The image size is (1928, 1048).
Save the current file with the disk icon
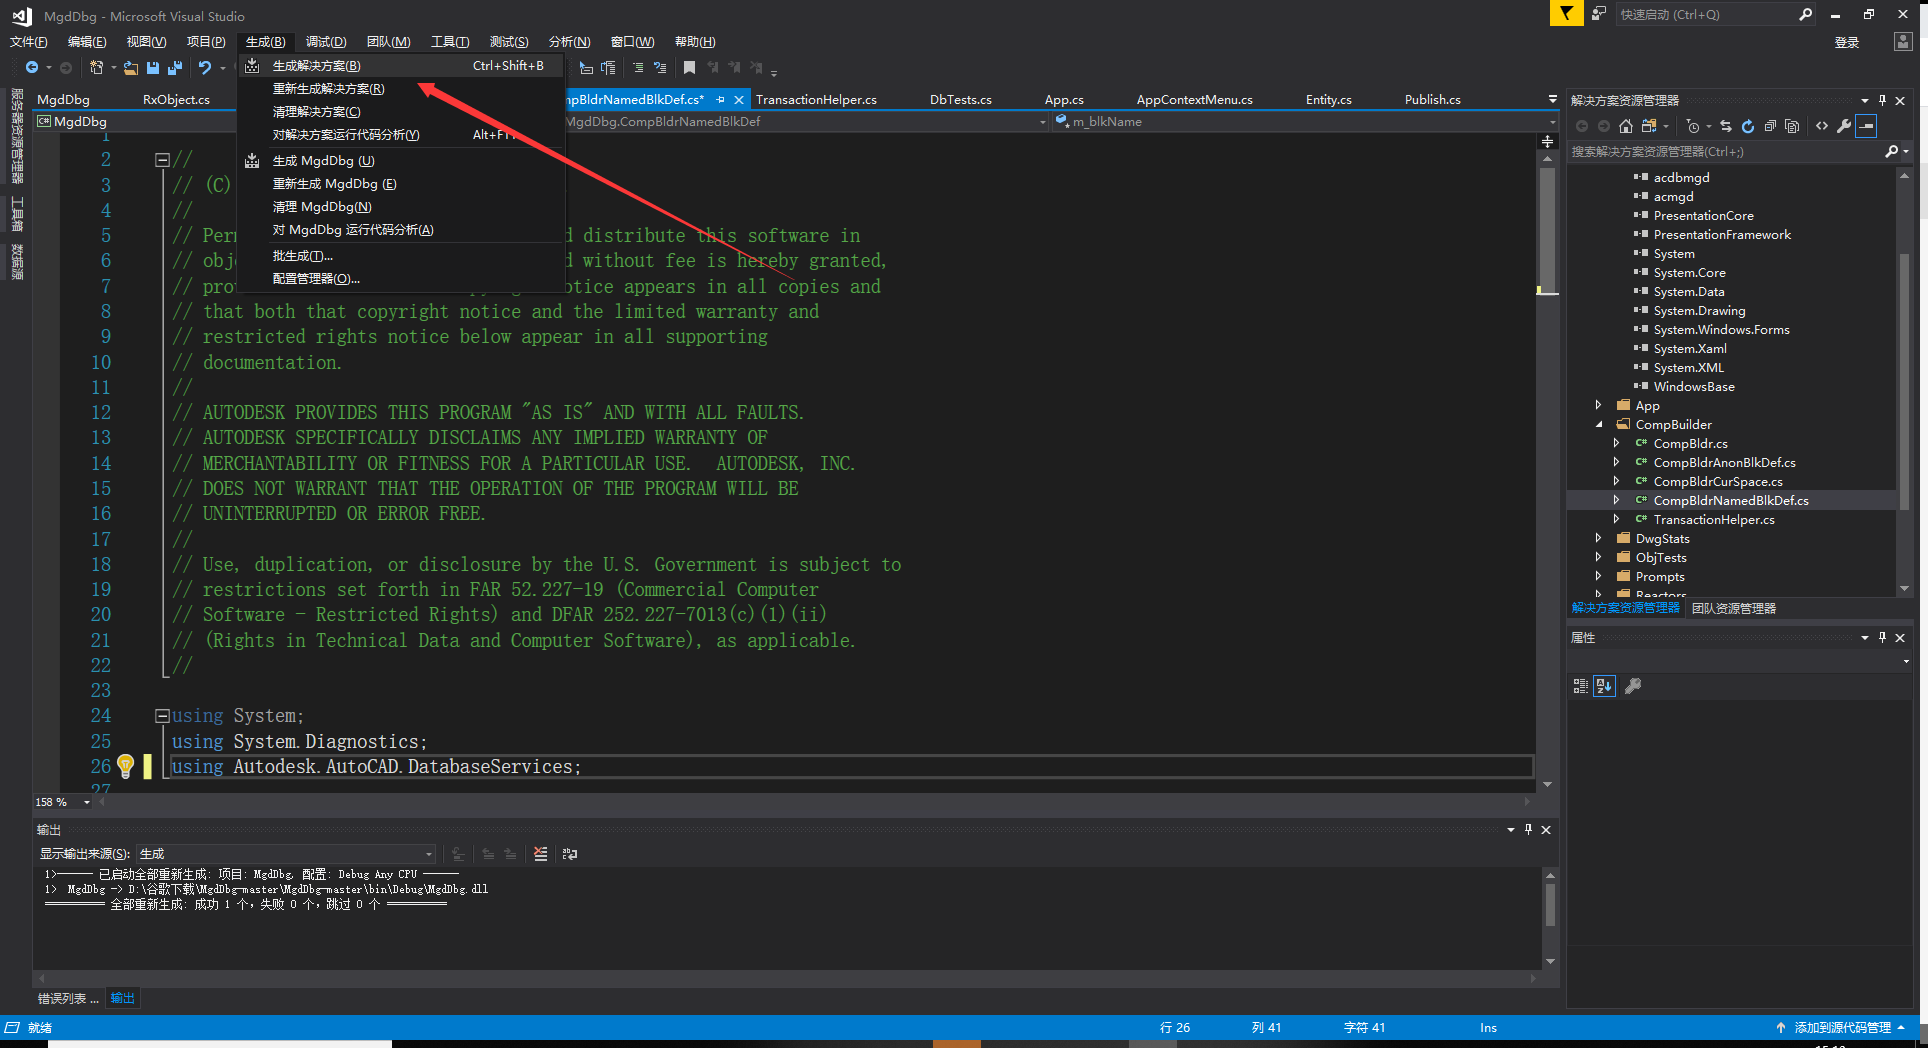(x=153, y=68)
